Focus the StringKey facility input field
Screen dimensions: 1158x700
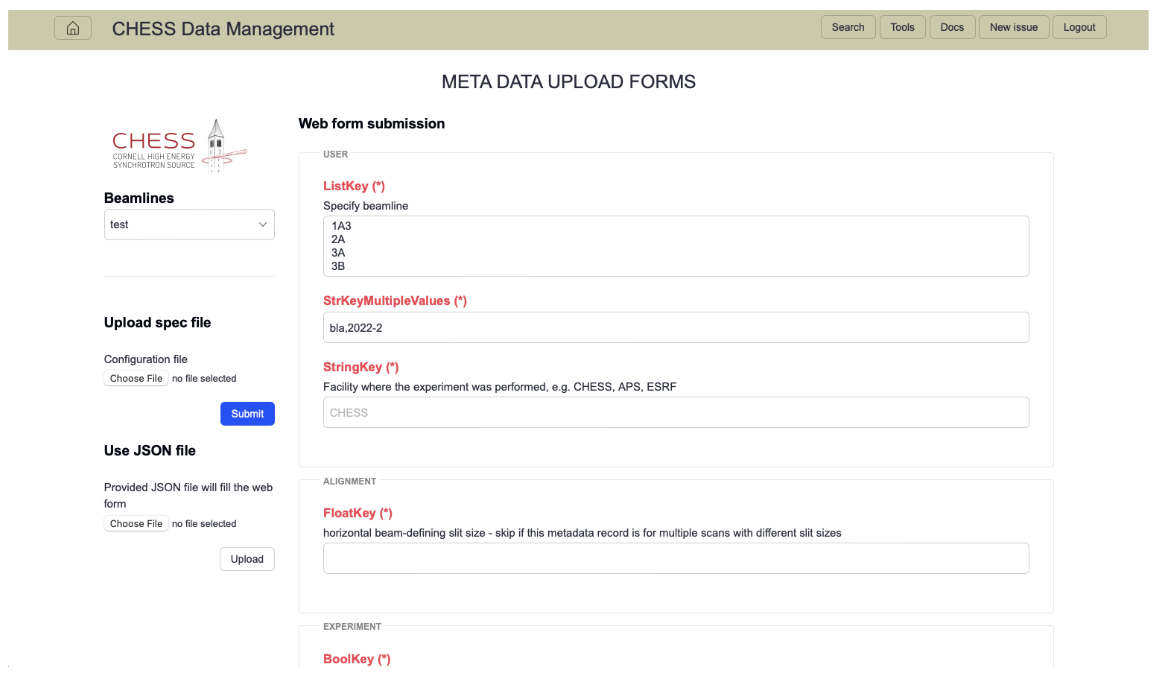(x=675, y=413)
